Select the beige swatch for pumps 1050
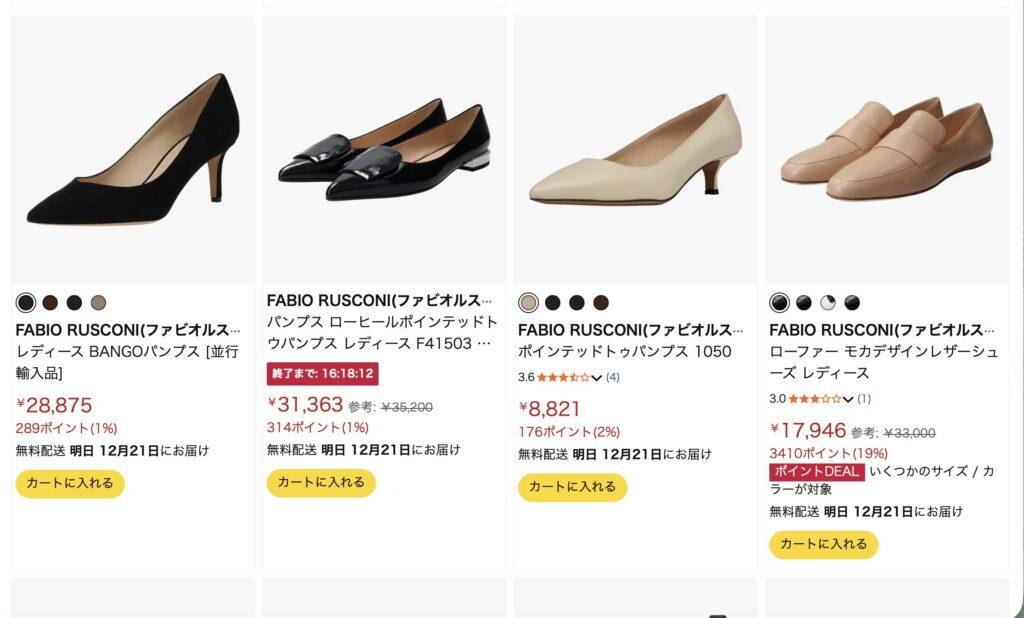 pos(528,303)
